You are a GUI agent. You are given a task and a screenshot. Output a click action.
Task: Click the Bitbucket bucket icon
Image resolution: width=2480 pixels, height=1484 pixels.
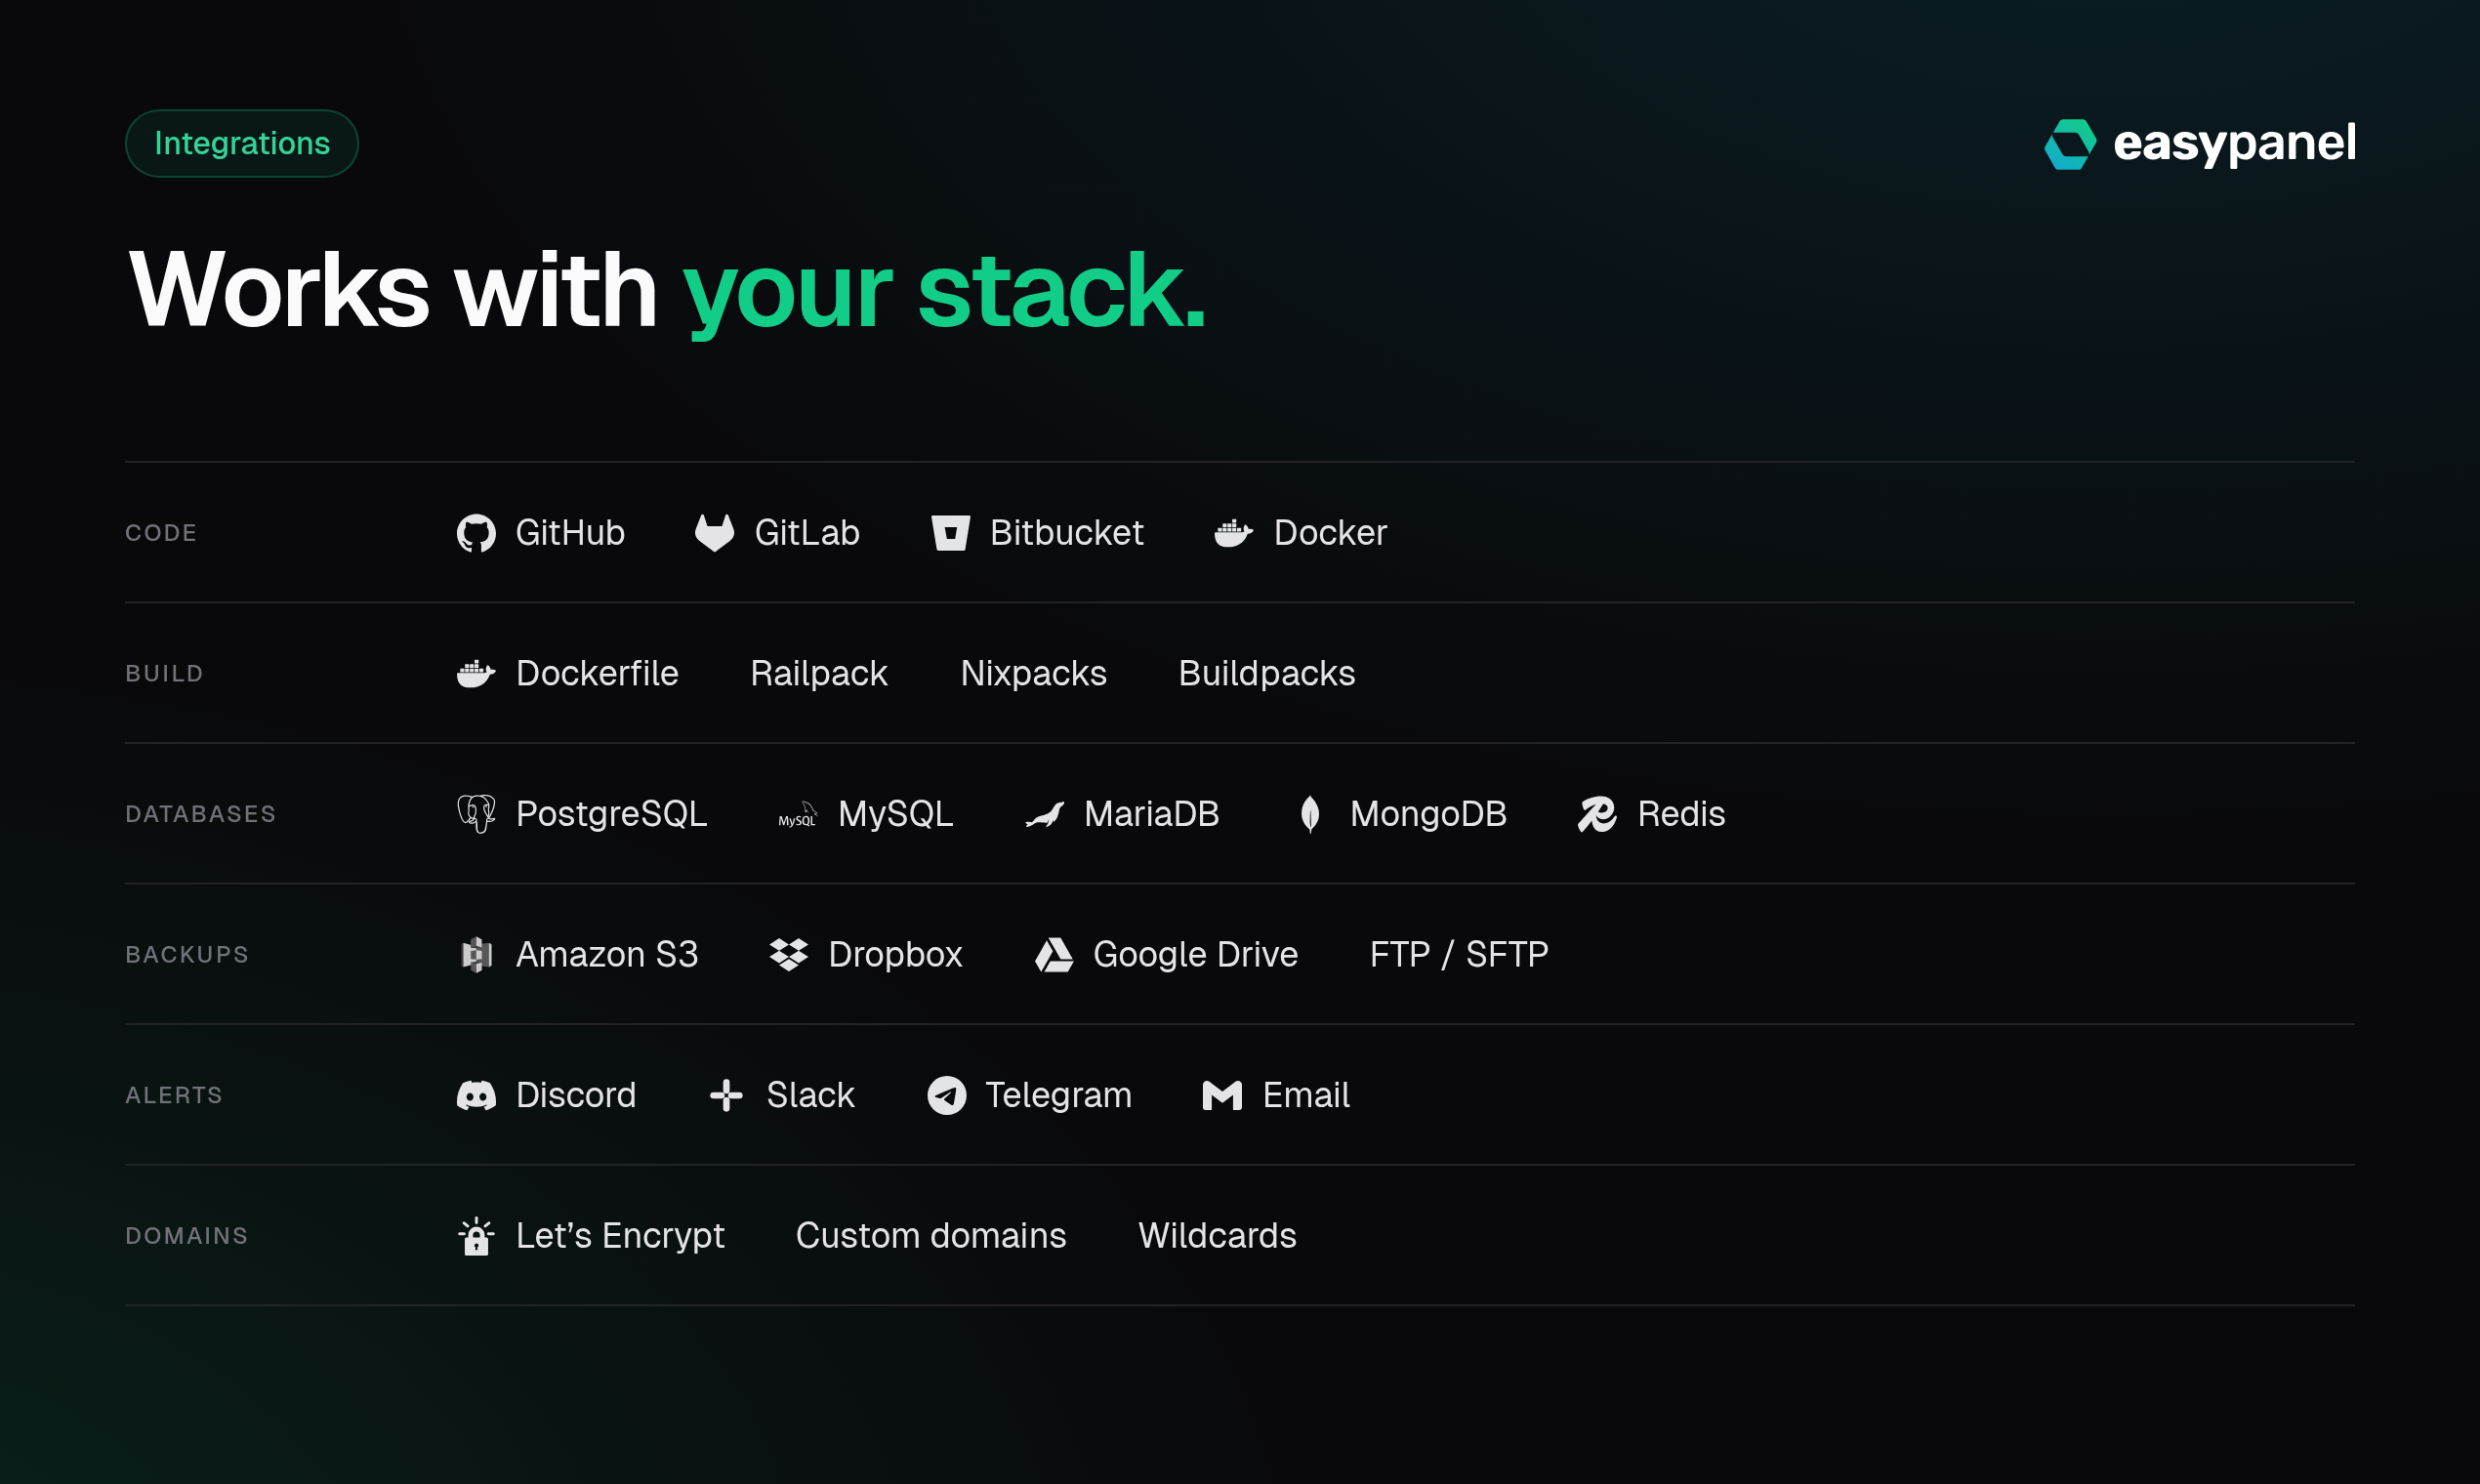pos(950,533)
